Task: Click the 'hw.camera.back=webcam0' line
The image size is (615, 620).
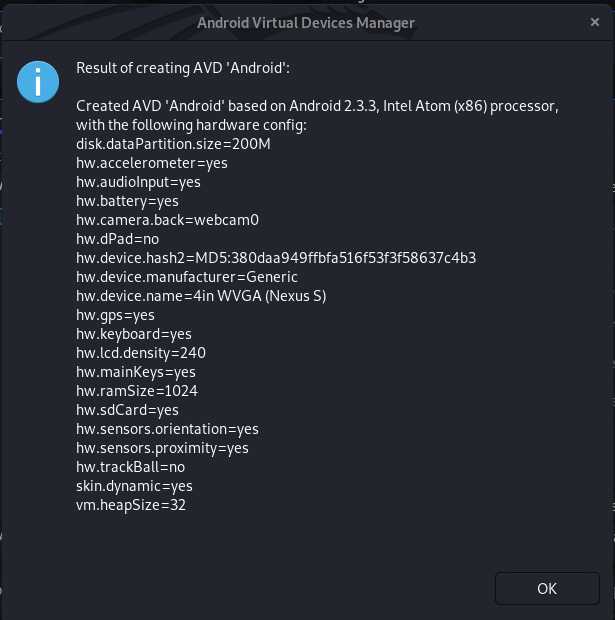Action: [x=167, y=220]
